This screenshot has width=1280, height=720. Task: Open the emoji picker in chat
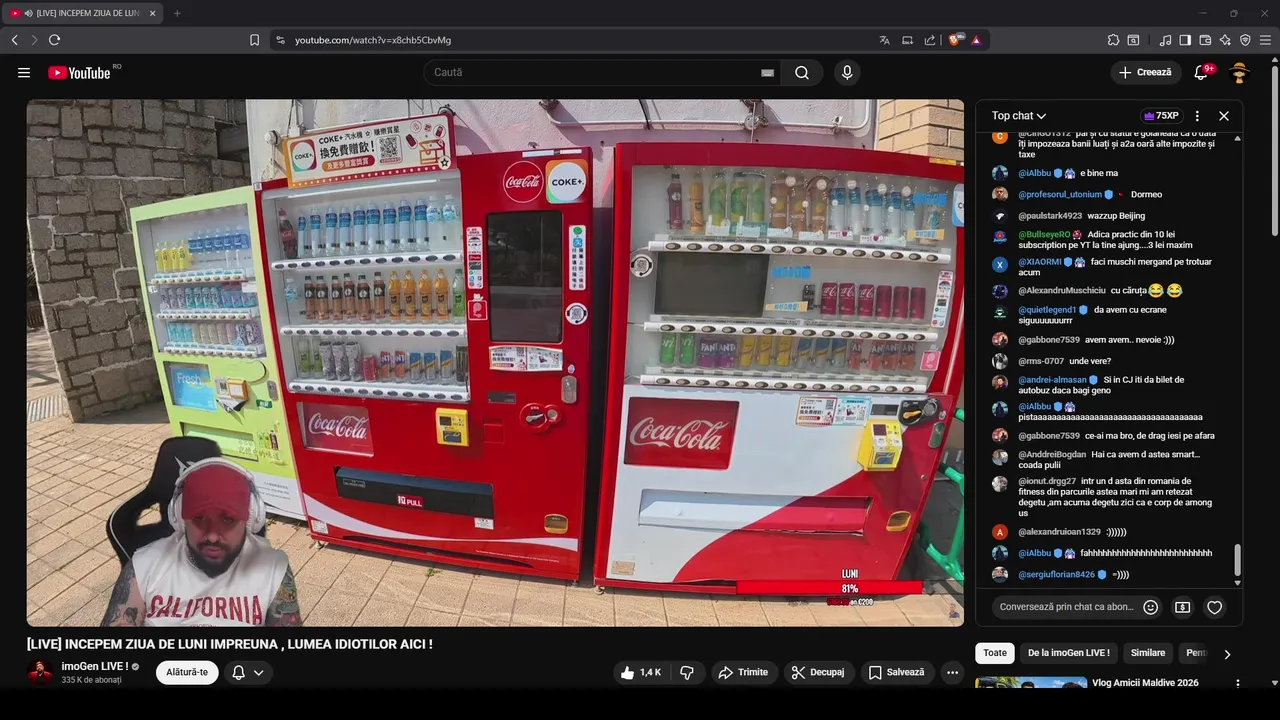1151,607
